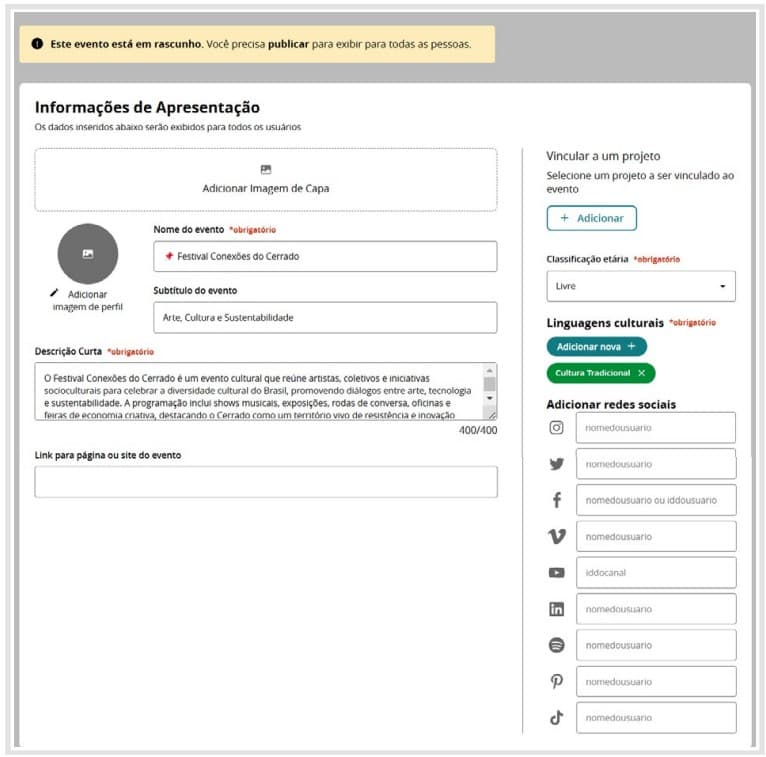Click the Vimeo icon
The image size is (766, 757).
tap(557, 537)
